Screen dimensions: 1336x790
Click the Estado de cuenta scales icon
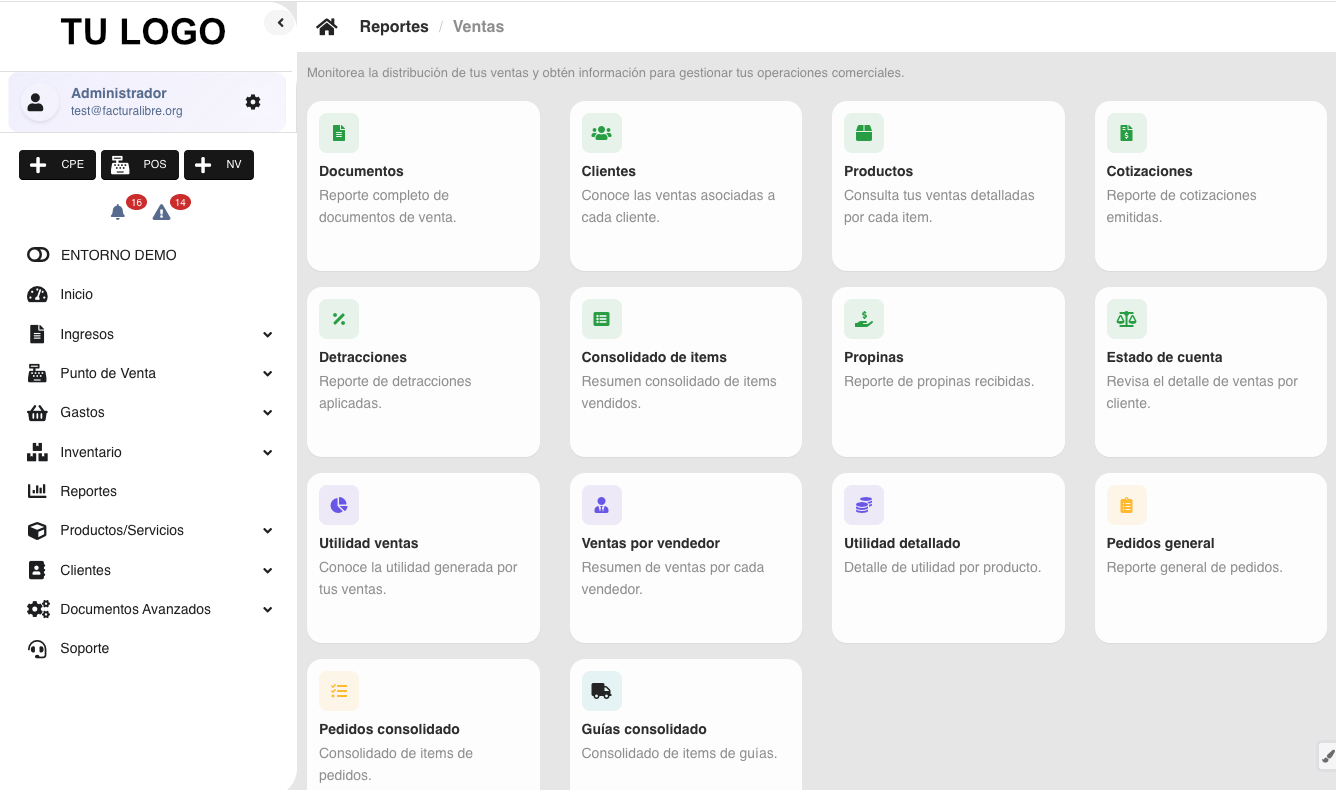coord(1126,319)
